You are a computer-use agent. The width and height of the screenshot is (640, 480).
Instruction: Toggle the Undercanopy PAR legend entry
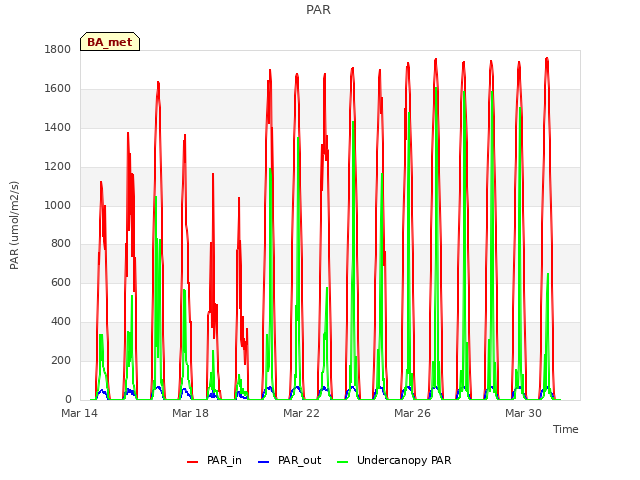[394, 460]
